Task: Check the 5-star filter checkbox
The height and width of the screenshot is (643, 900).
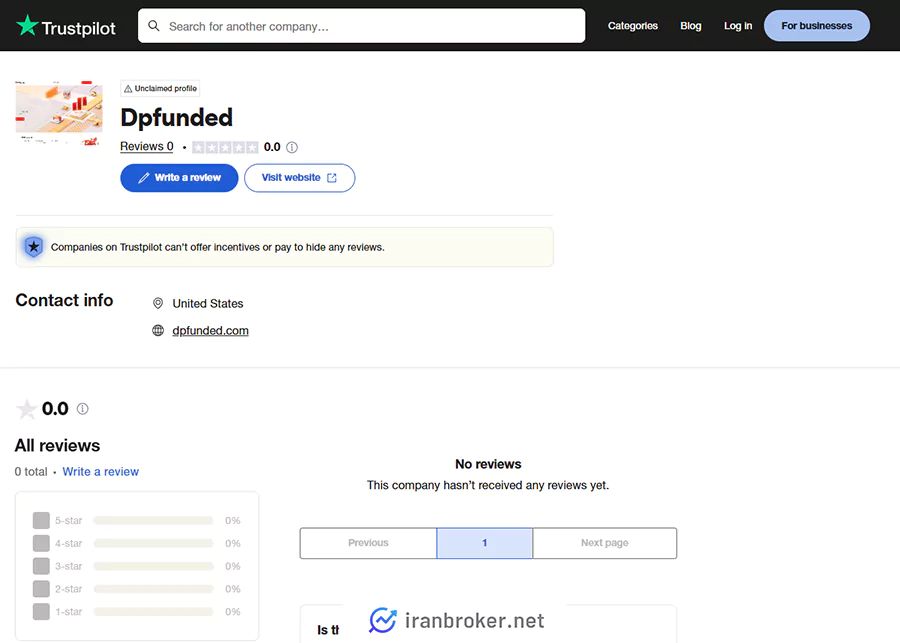Action: click(x=41, y=521)
